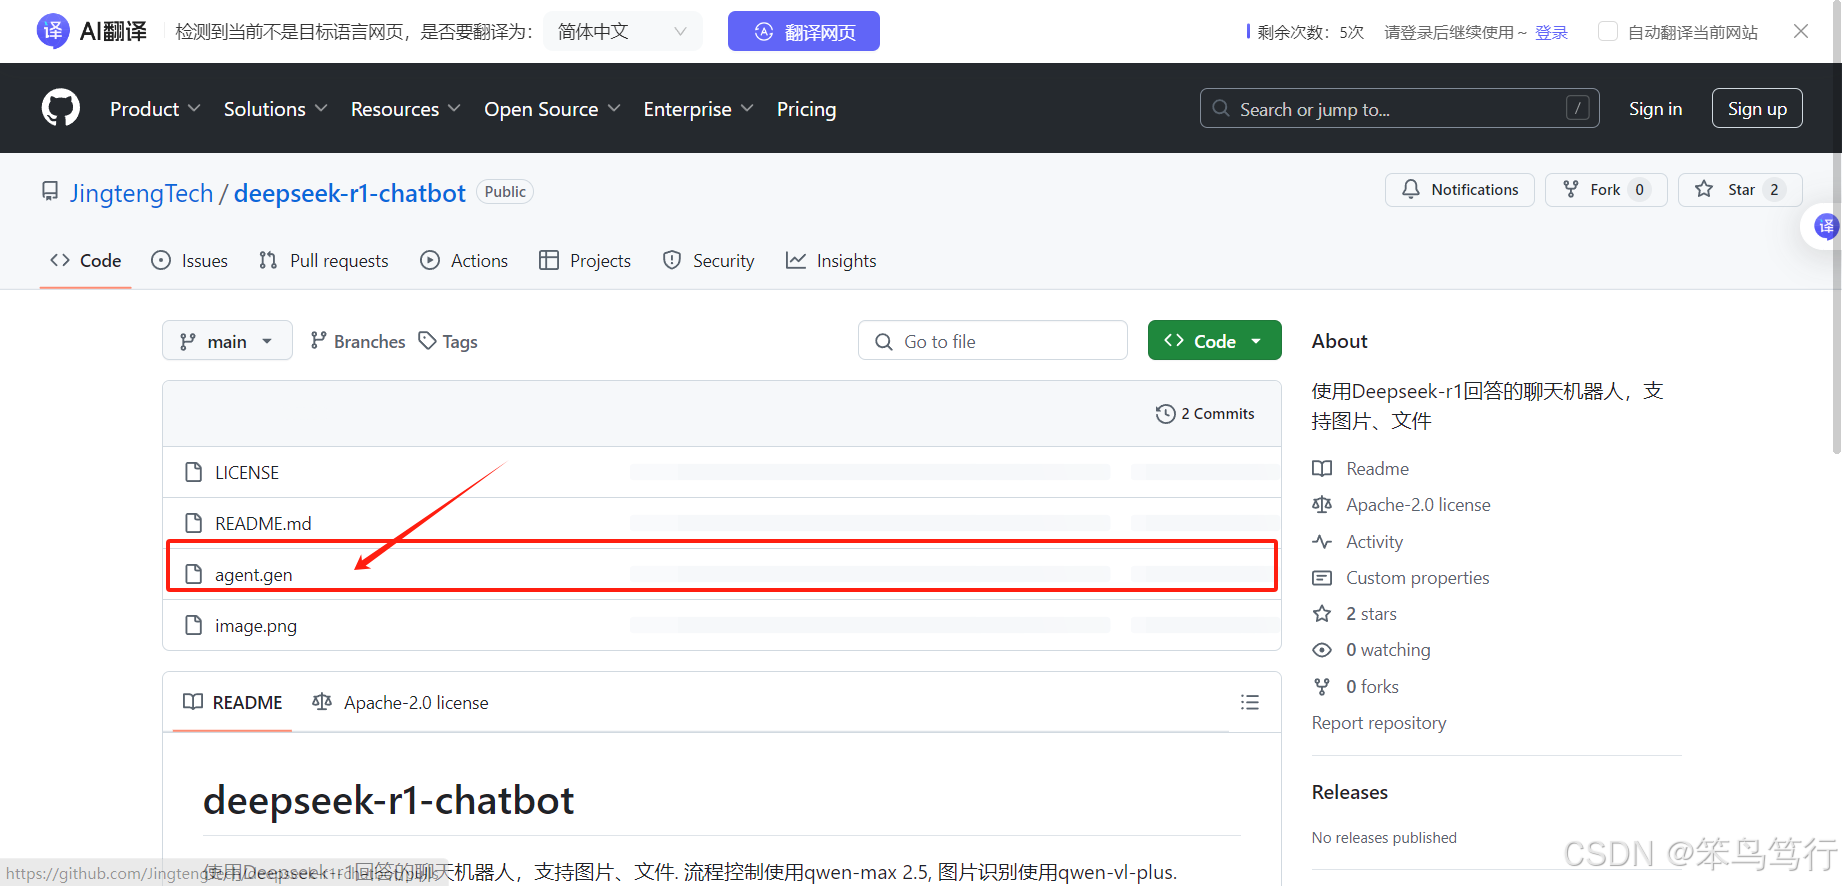Click the 翻译网页 translate button
The width and height of the screenshot is (1842, 886).
(x=804, y=31)
